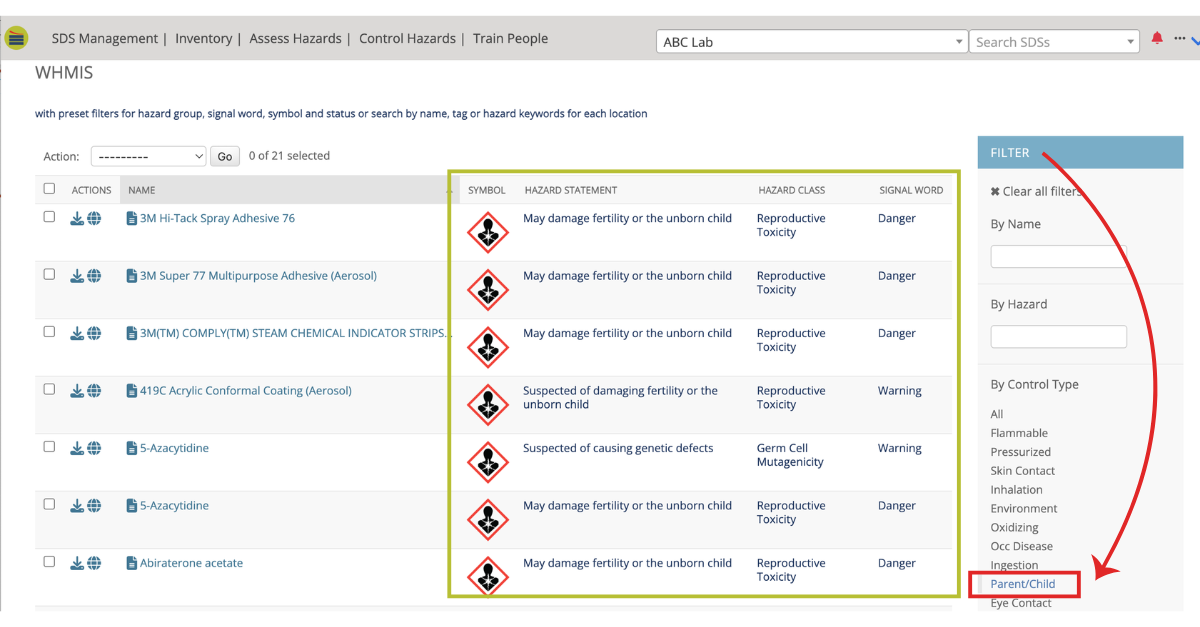Check the box for 5-Azacytidine Reproductive Toxicity row
This screenshot has height=627, width=1200.
coord(49,504)
